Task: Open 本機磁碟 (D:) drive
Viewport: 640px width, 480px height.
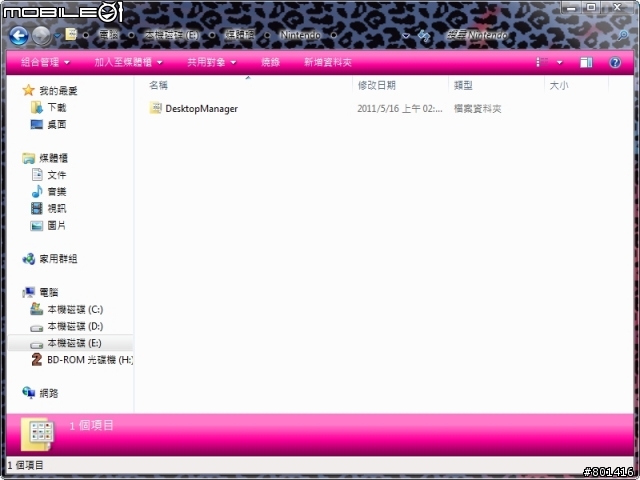Action: coord(75,326)
